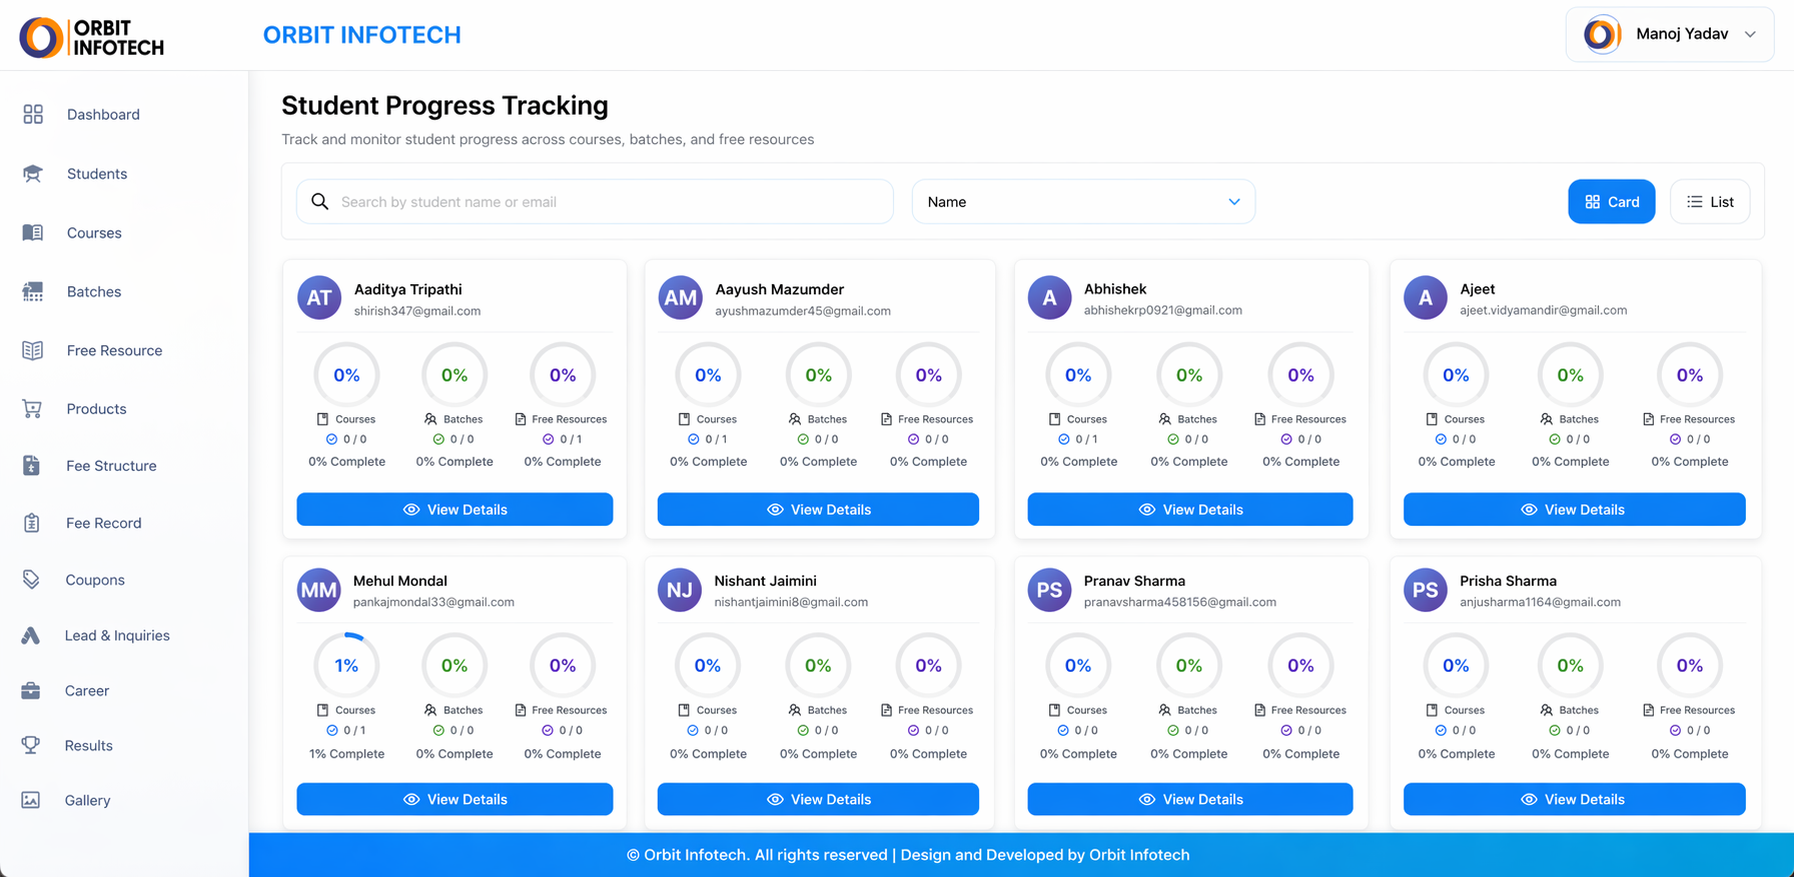This screenshot has width=1794, height=877.
Task: Open the Batches menu item
Action: (94, 292)
